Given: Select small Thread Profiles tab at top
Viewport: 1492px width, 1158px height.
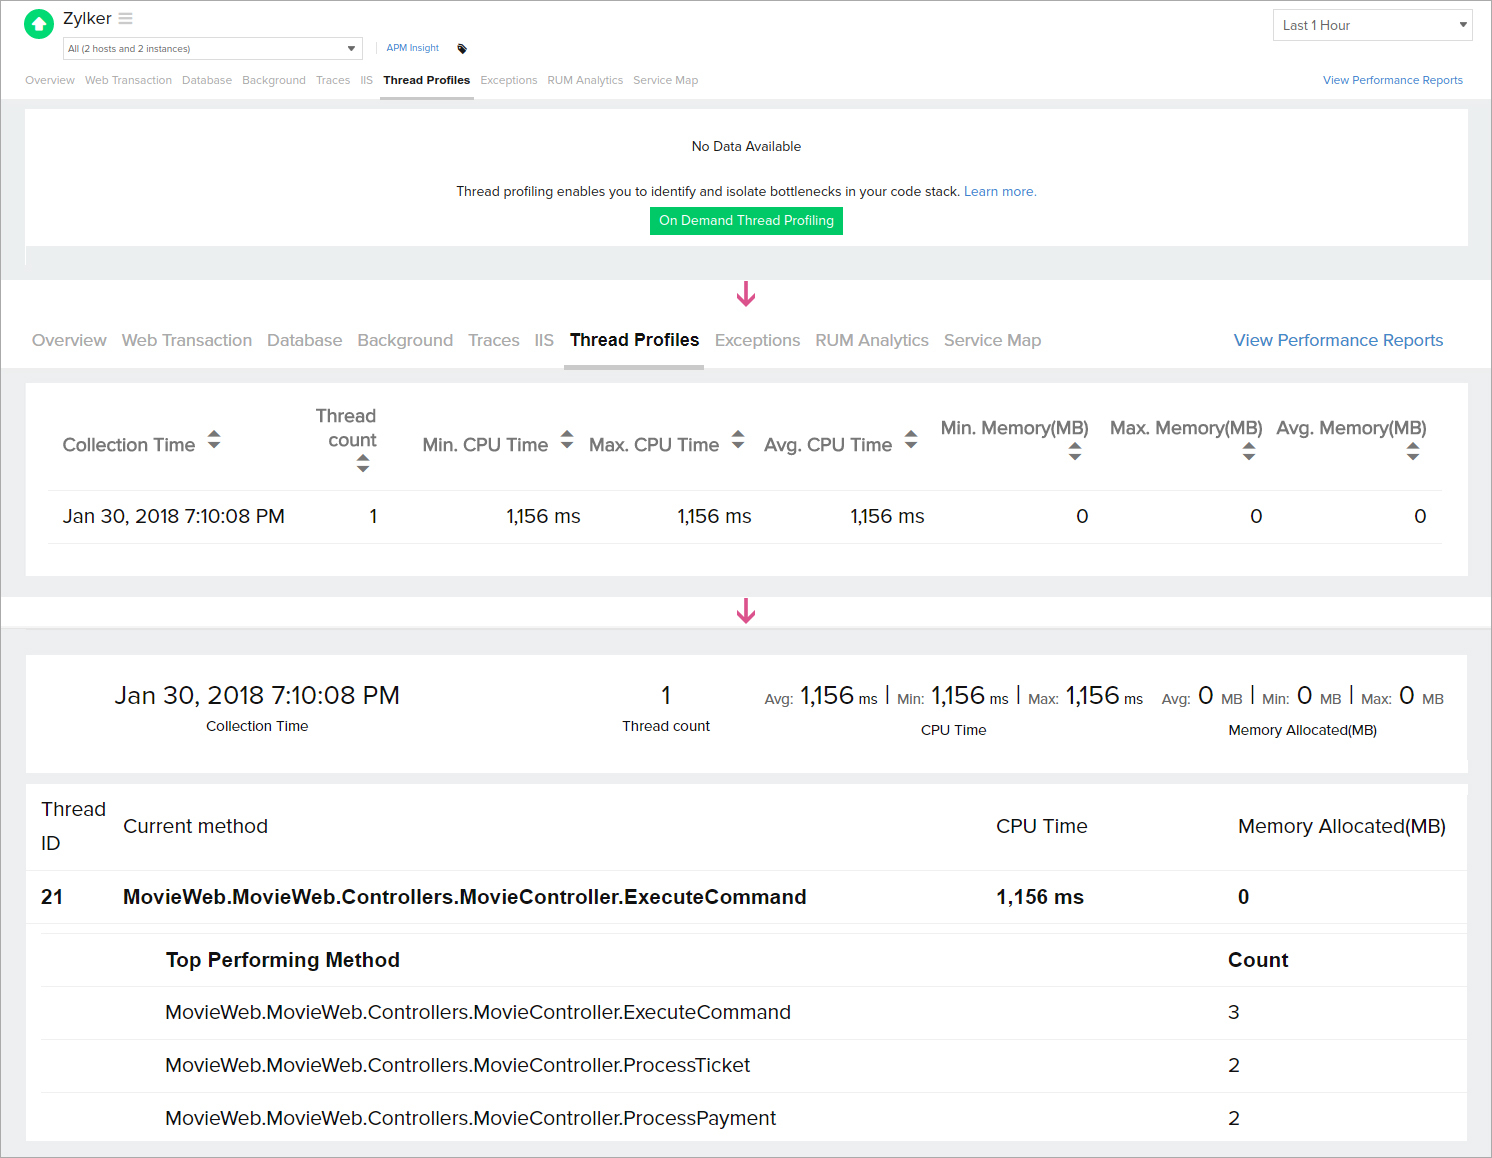Looking at the screenshot, I should click(427, 80).
